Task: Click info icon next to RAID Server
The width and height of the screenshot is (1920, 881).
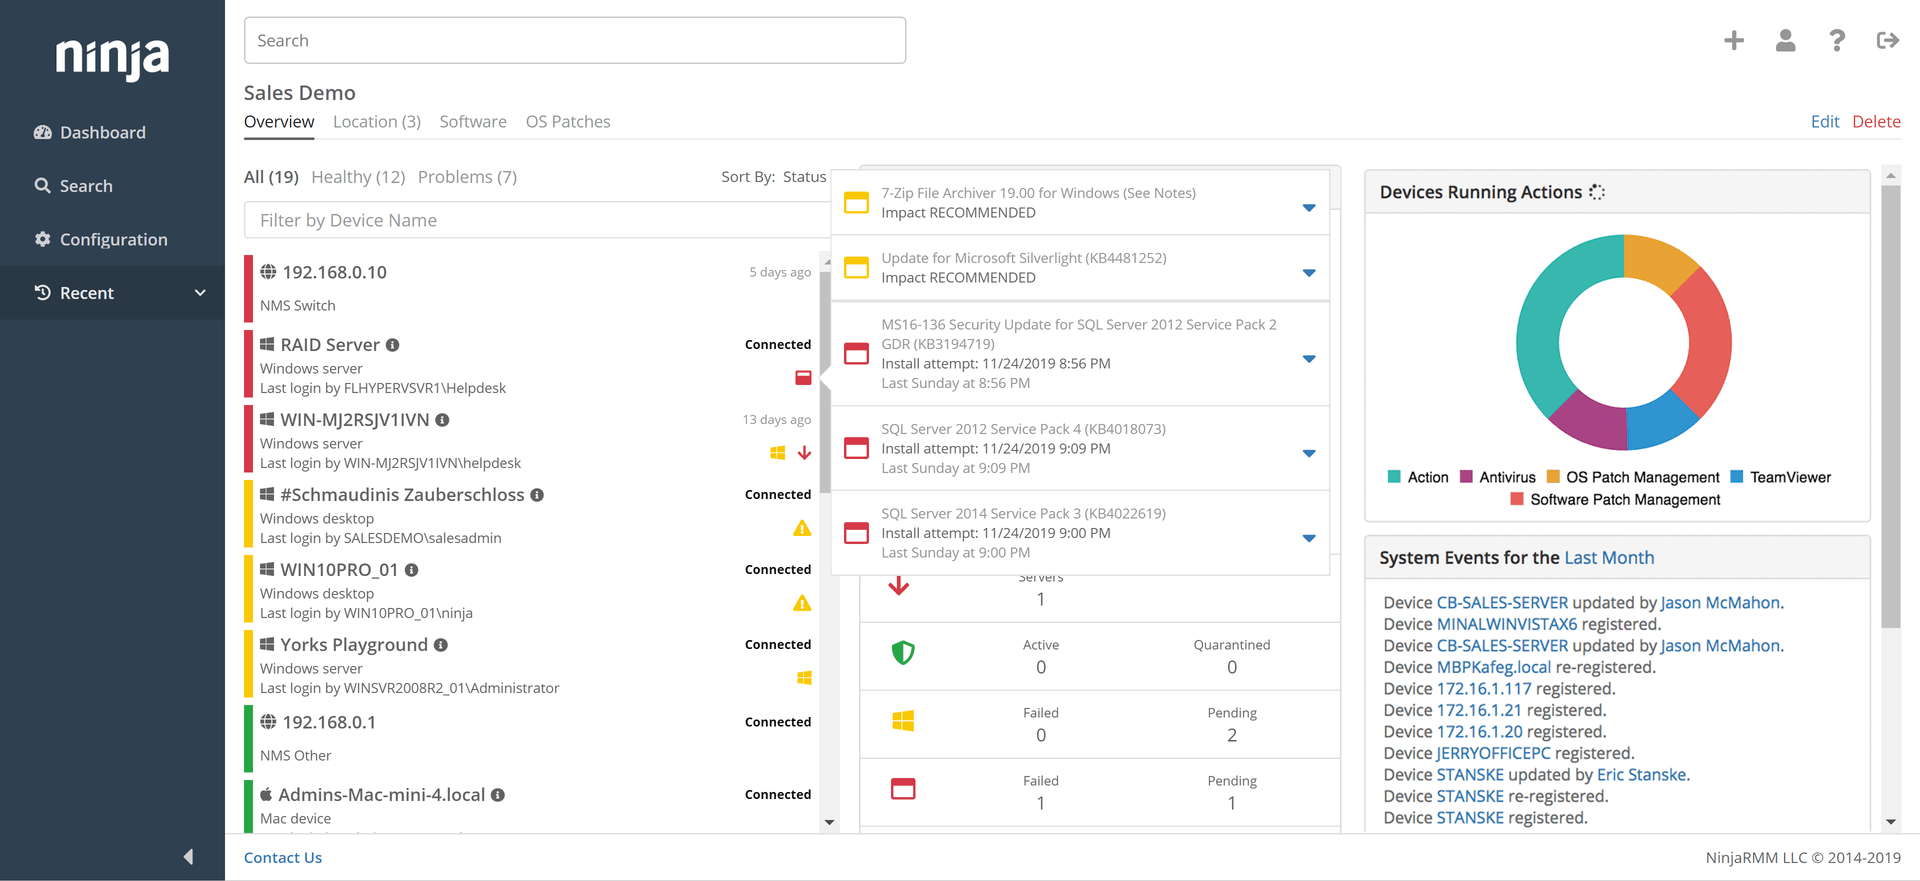Action: (x=393, y=345)
